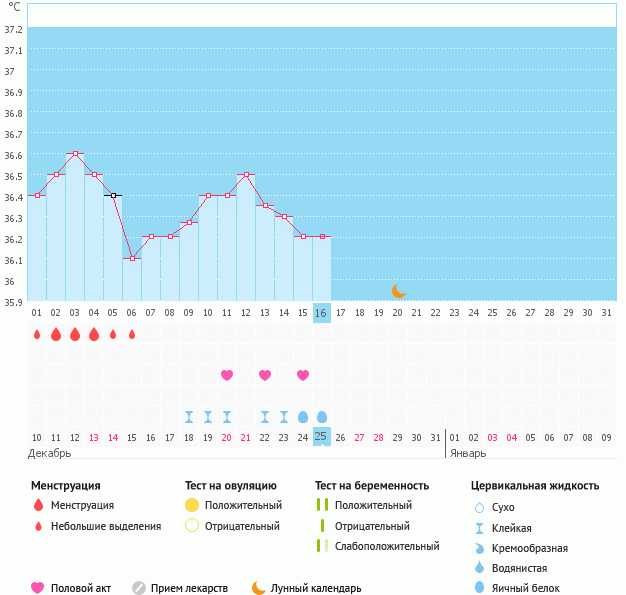The height and width of the screenshot is (595, 626).
Task: Click the heart icon under cycle day 11
Action: (x=227, y=375)
